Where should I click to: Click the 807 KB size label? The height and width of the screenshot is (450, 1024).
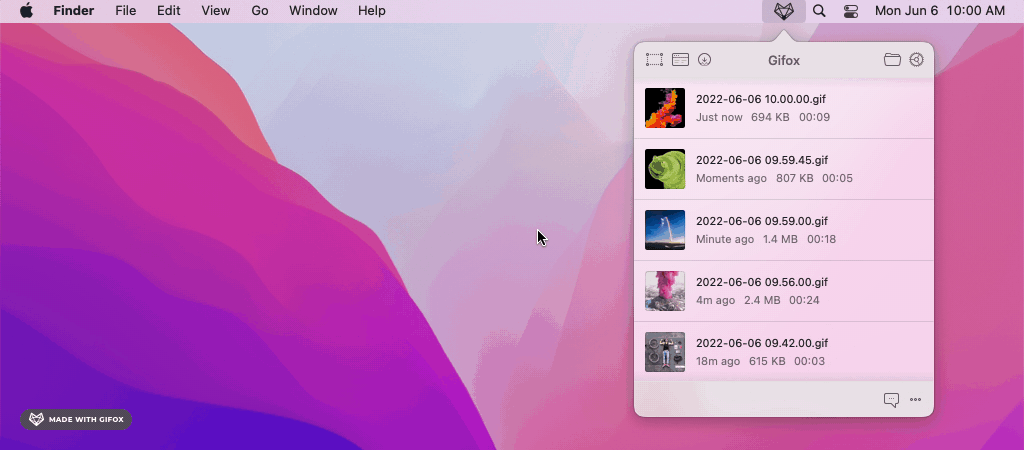click(x=795, y=178)
